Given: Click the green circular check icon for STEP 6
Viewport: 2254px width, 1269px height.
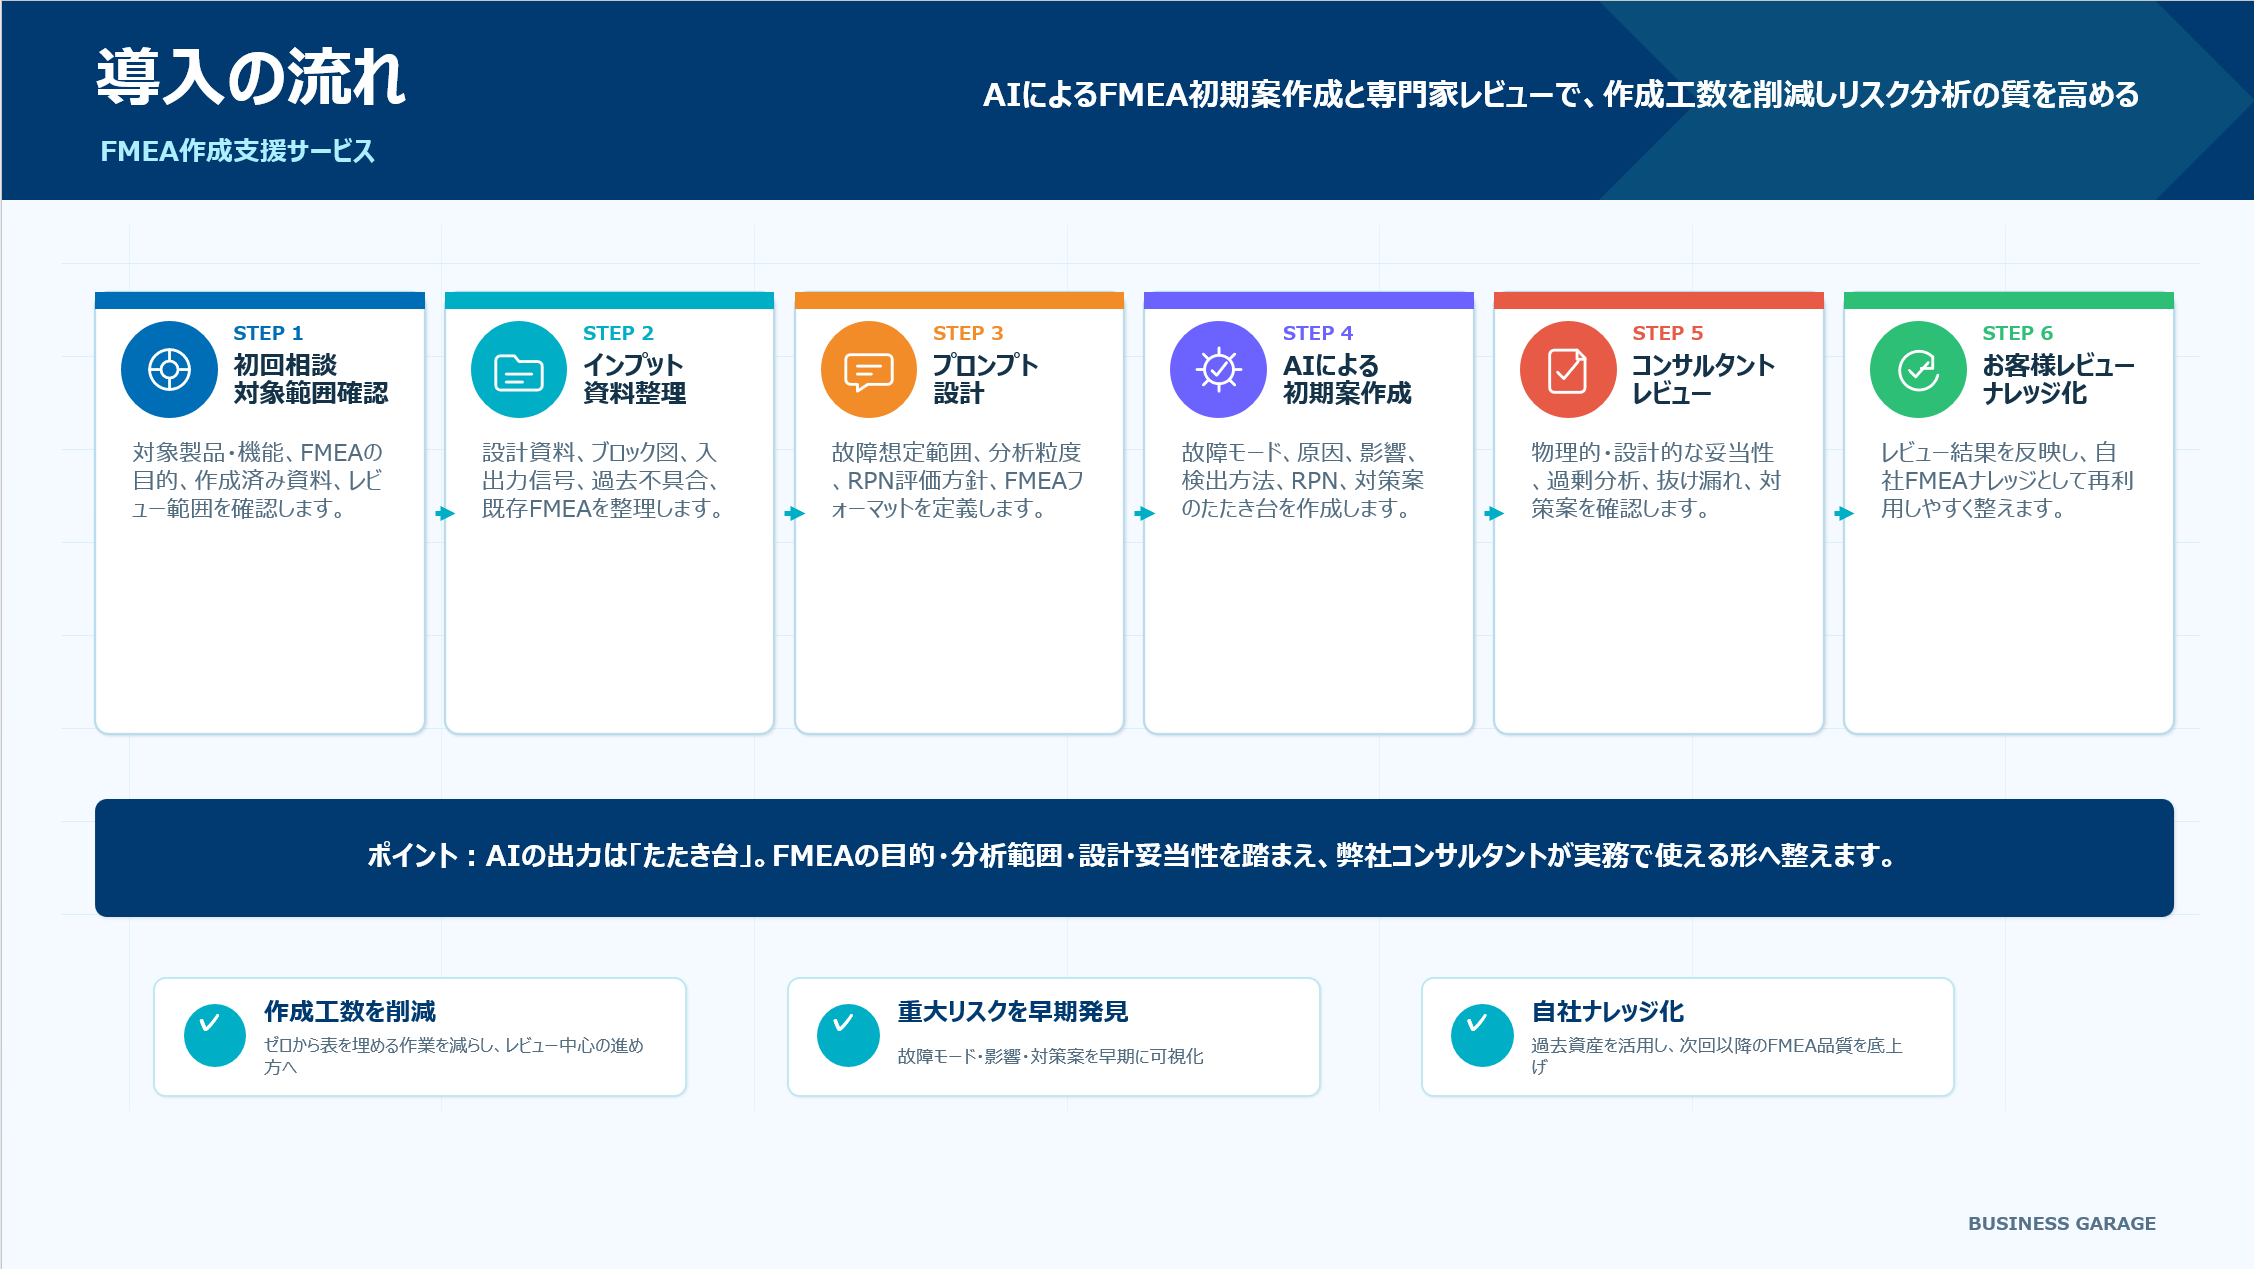Looking at the screenshot, I should tap(1918, 369).
